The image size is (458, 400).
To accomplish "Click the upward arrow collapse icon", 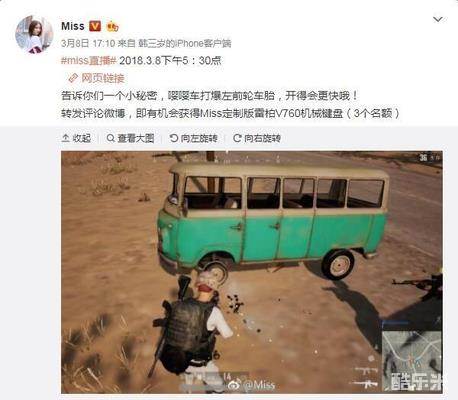I will 66,138.
